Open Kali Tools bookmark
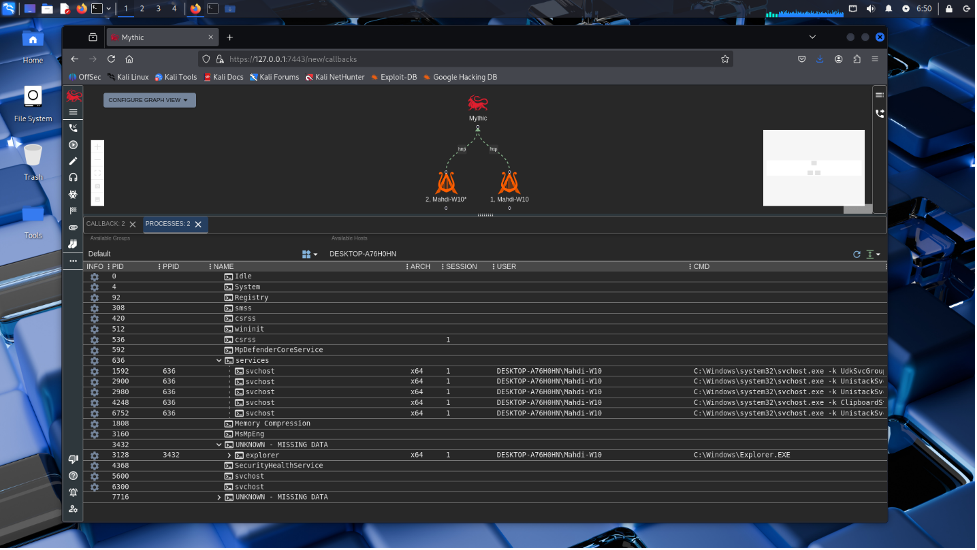 [x=176, y=77]
